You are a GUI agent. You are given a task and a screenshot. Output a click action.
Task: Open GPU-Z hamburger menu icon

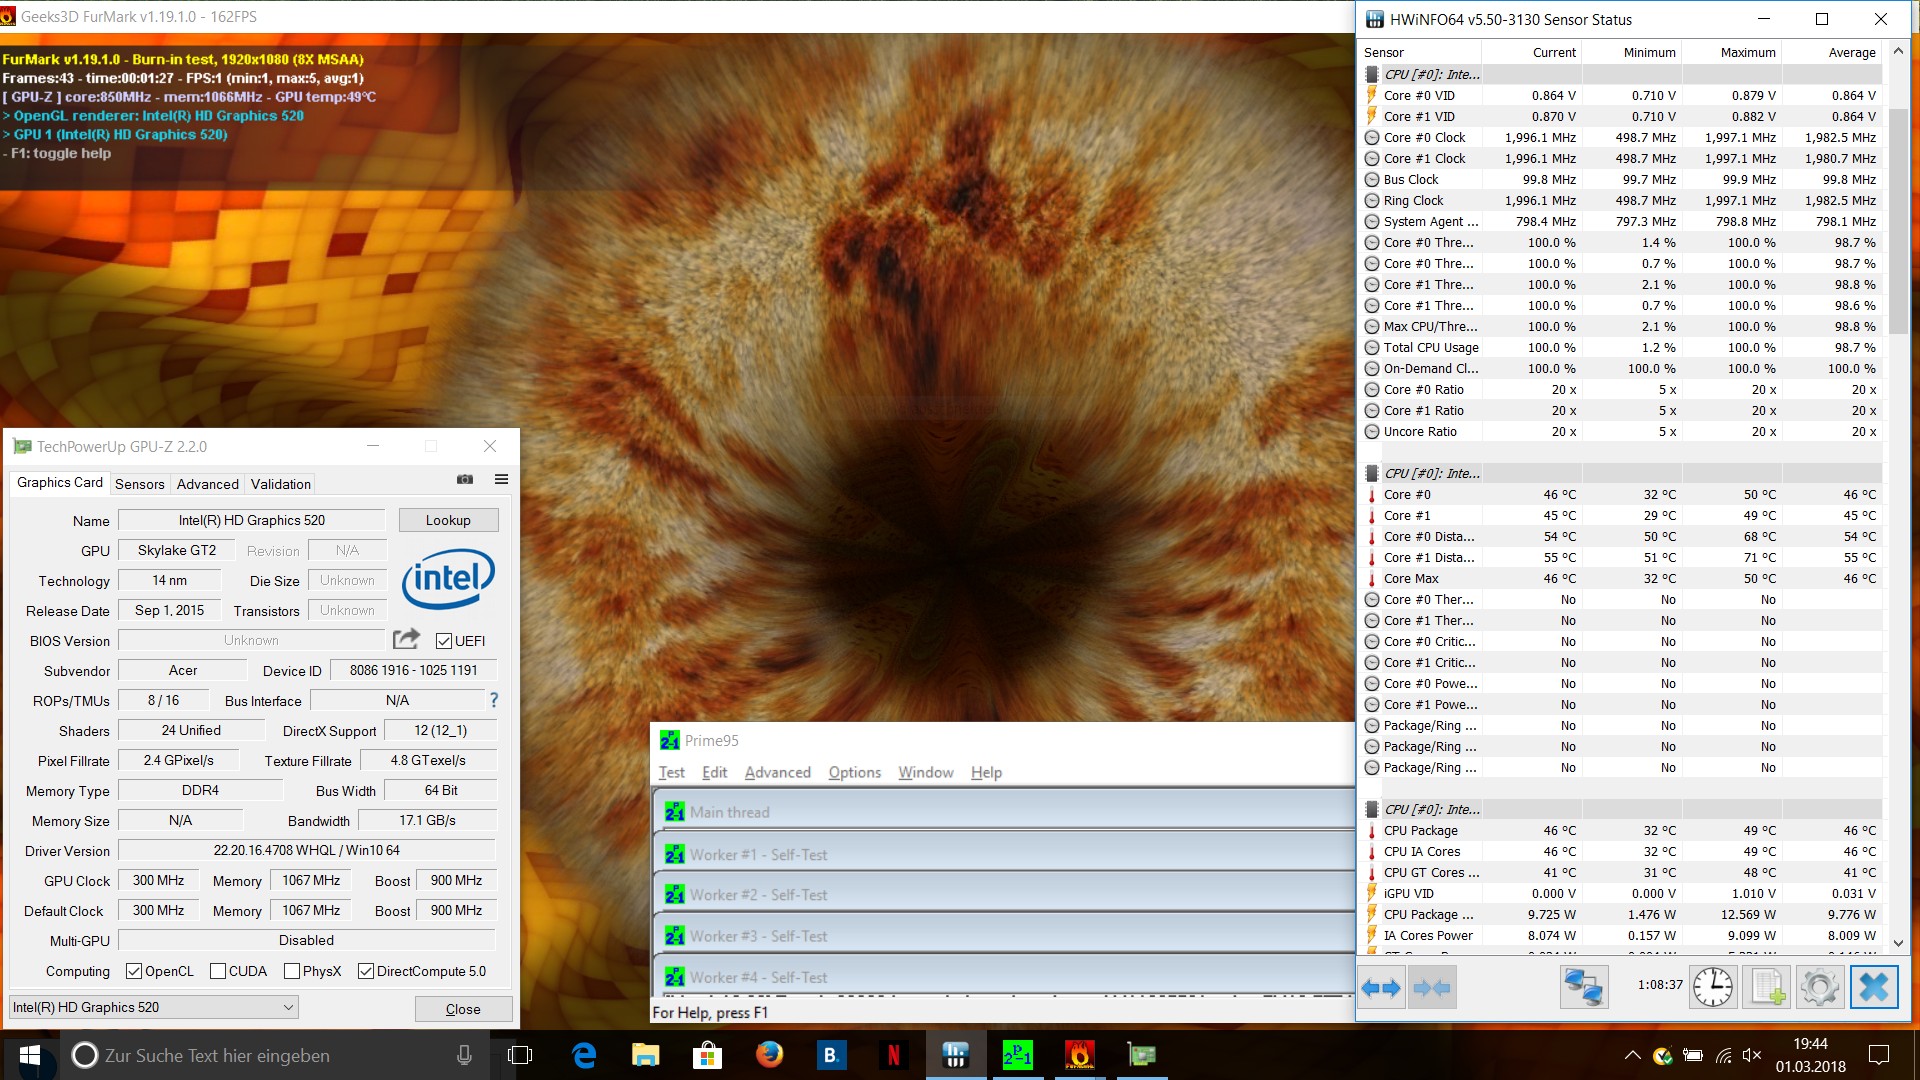[501, 480]
